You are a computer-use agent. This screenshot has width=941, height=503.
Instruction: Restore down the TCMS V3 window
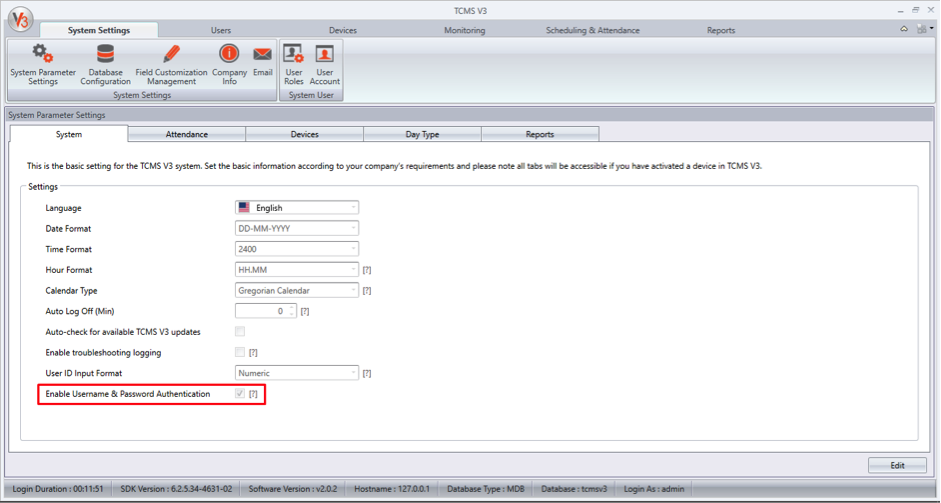[x=915, y=10]
